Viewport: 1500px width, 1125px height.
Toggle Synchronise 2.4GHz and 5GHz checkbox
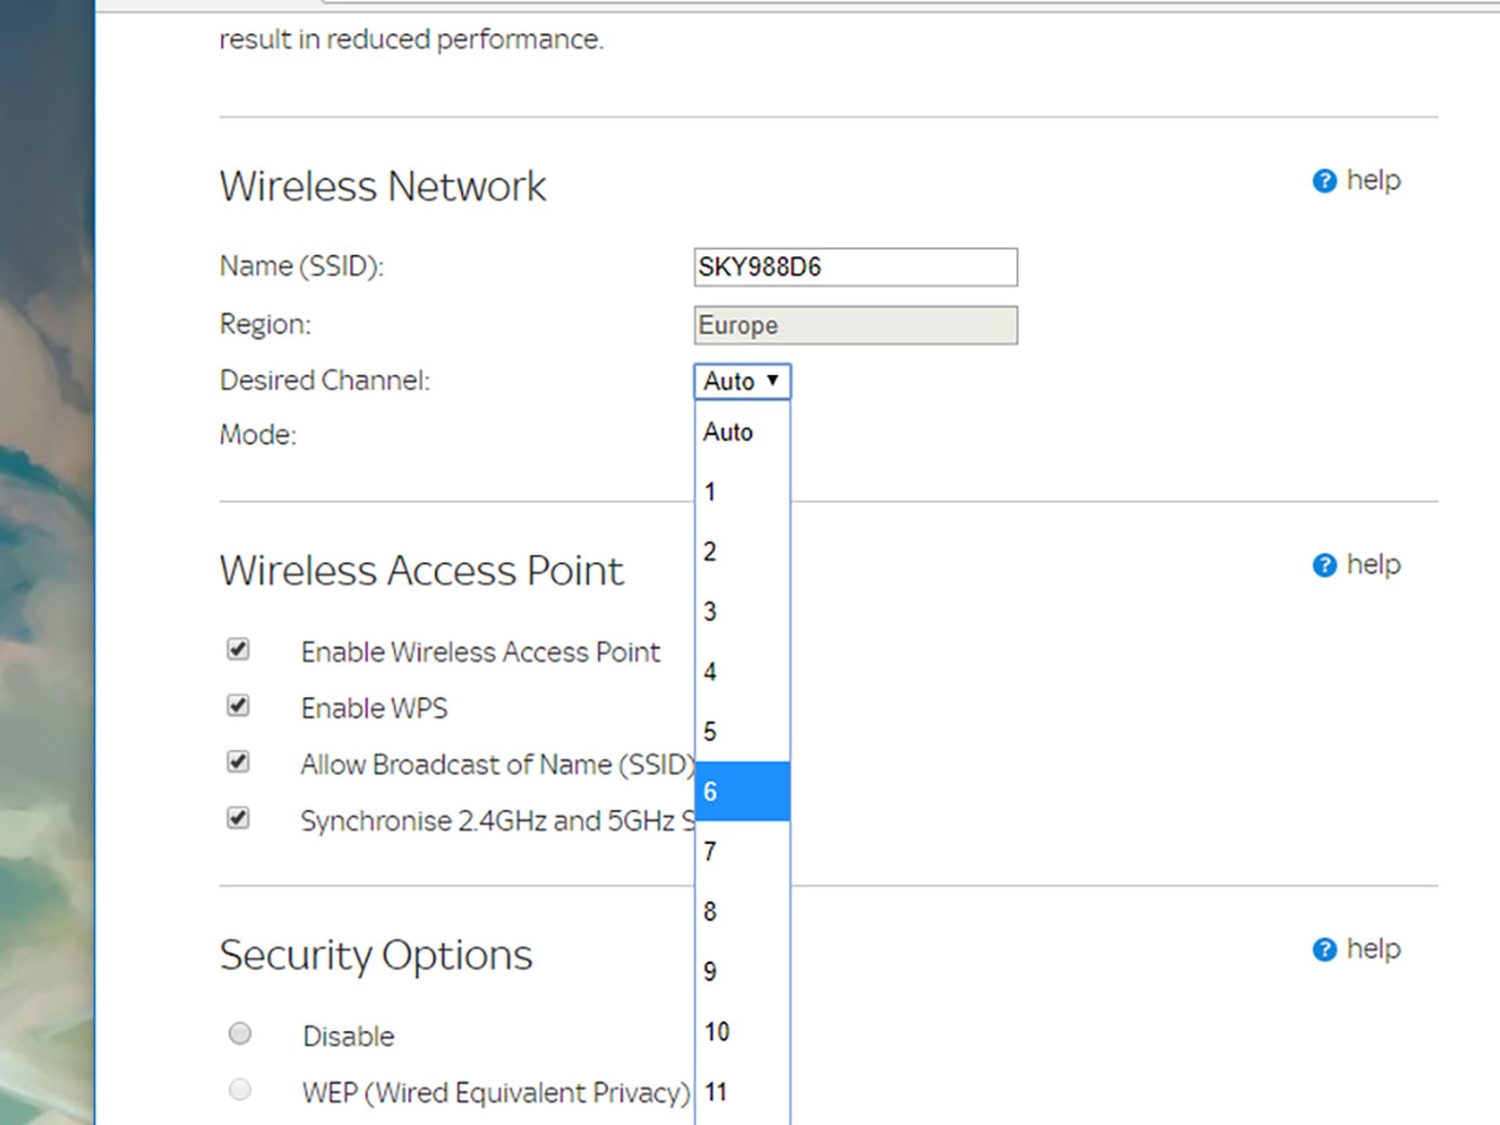(238, 818)
